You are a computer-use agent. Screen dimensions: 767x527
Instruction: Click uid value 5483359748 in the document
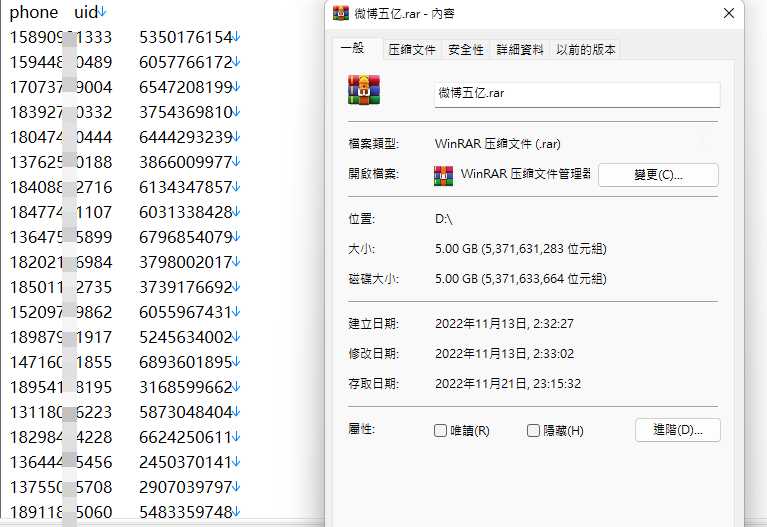coord(185,512)
